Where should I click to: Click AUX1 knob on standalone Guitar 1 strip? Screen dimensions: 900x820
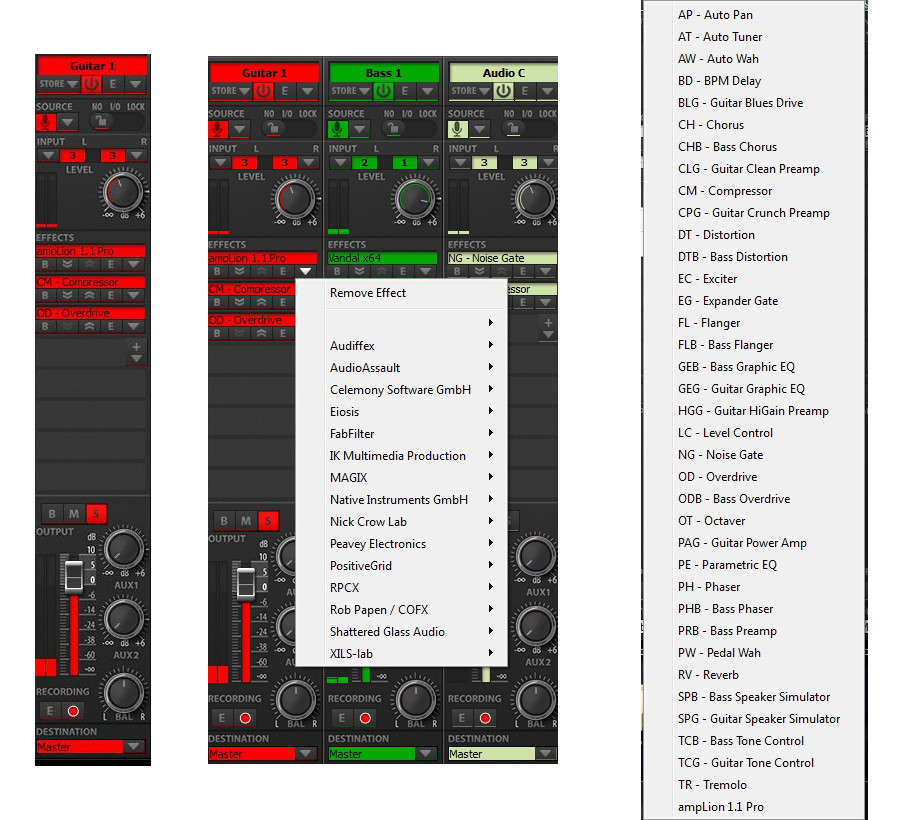(x=123, y=549)
